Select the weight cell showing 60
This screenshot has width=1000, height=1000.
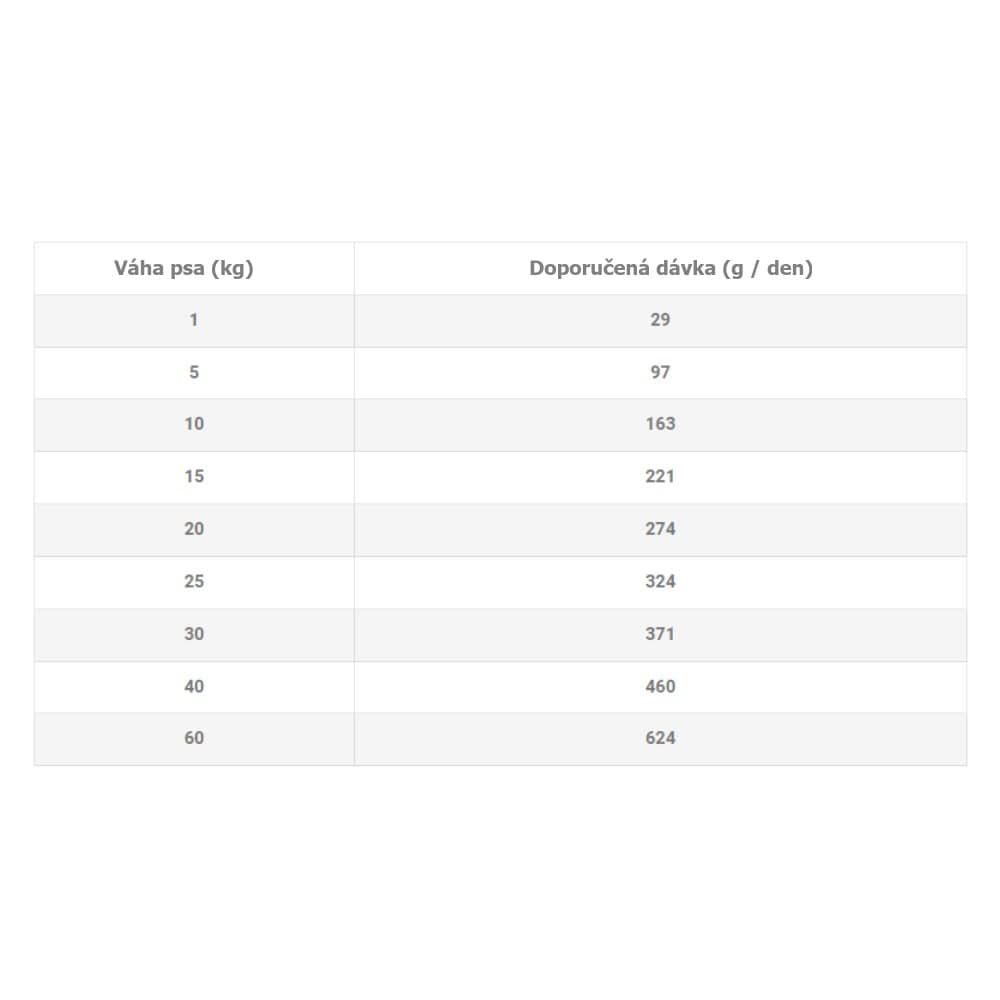[x=194, y=738]
